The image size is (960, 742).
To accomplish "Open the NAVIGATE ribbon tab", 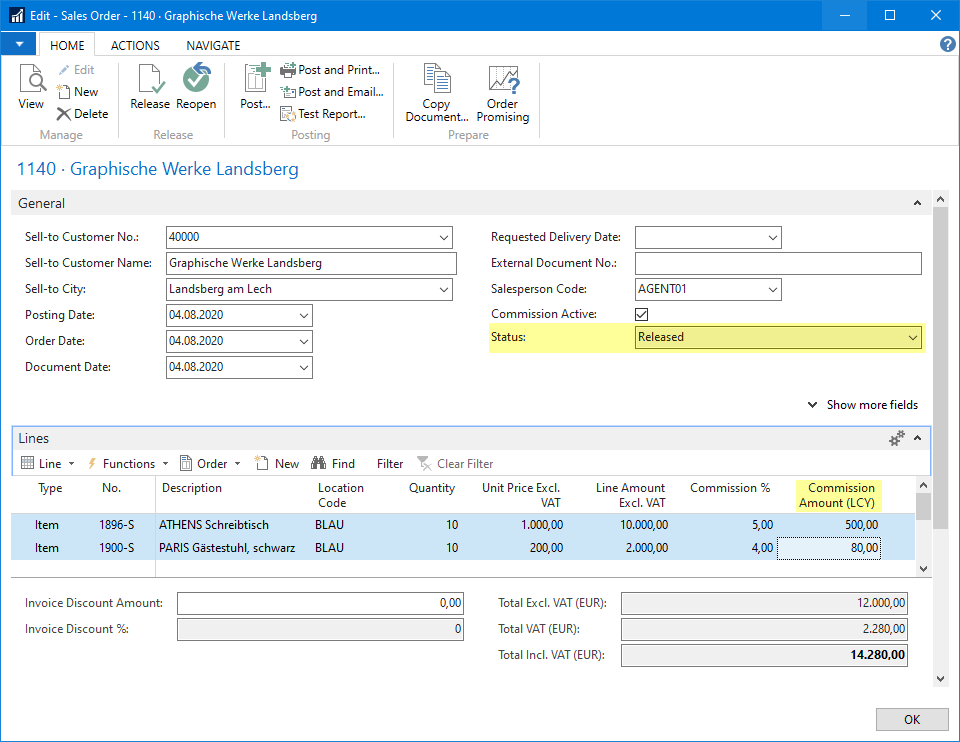I will click(213, 46).
